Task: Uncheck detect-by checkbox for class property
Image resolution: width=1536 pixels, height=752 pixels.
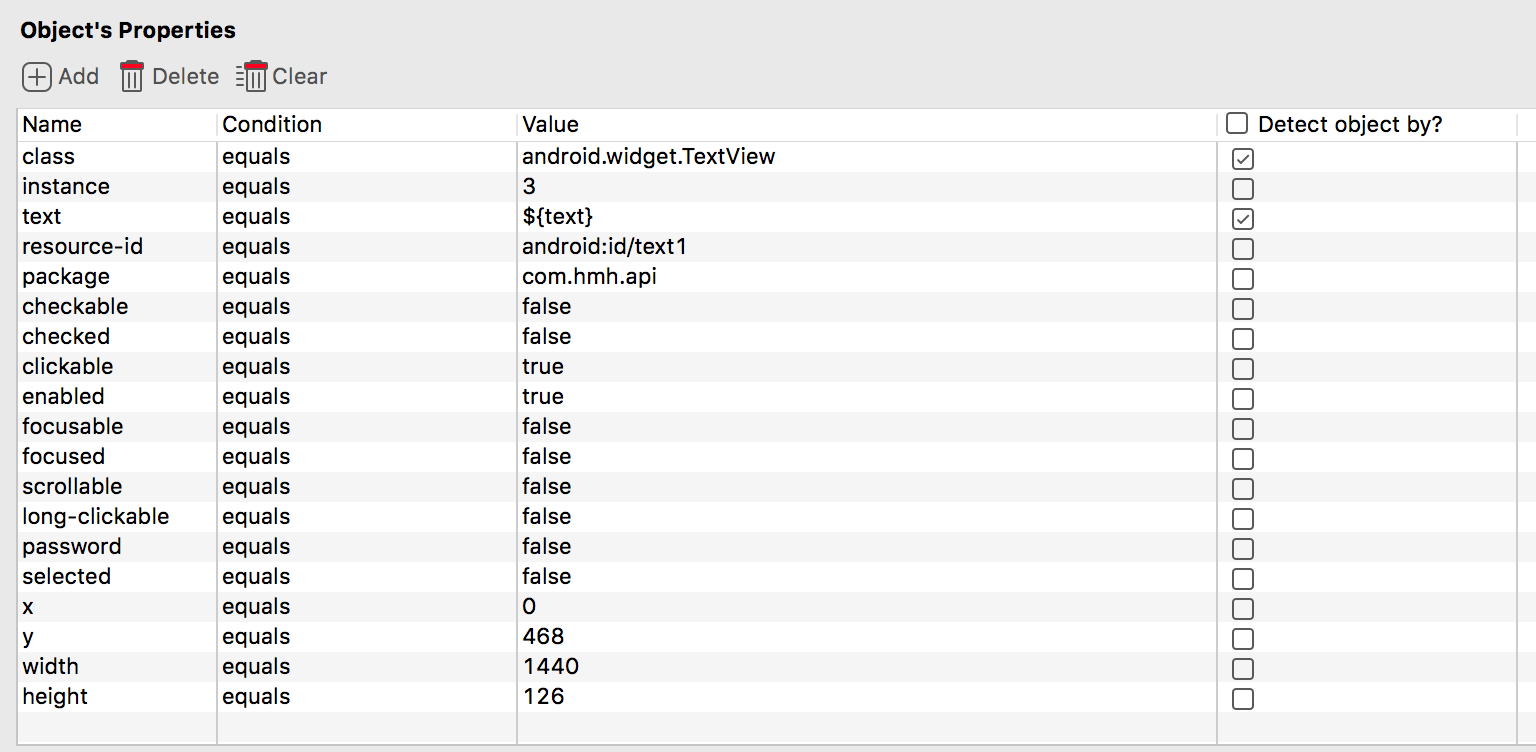Action: pyautogui.click(x=1243, y=158)
